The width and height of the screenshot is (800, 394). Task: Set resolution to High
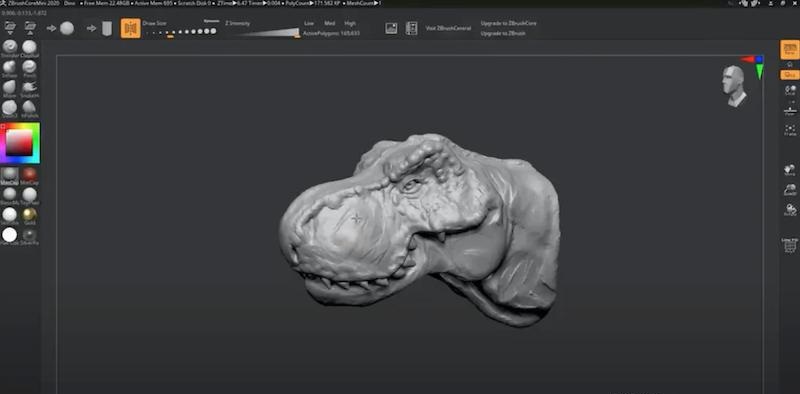pos(350,23)
